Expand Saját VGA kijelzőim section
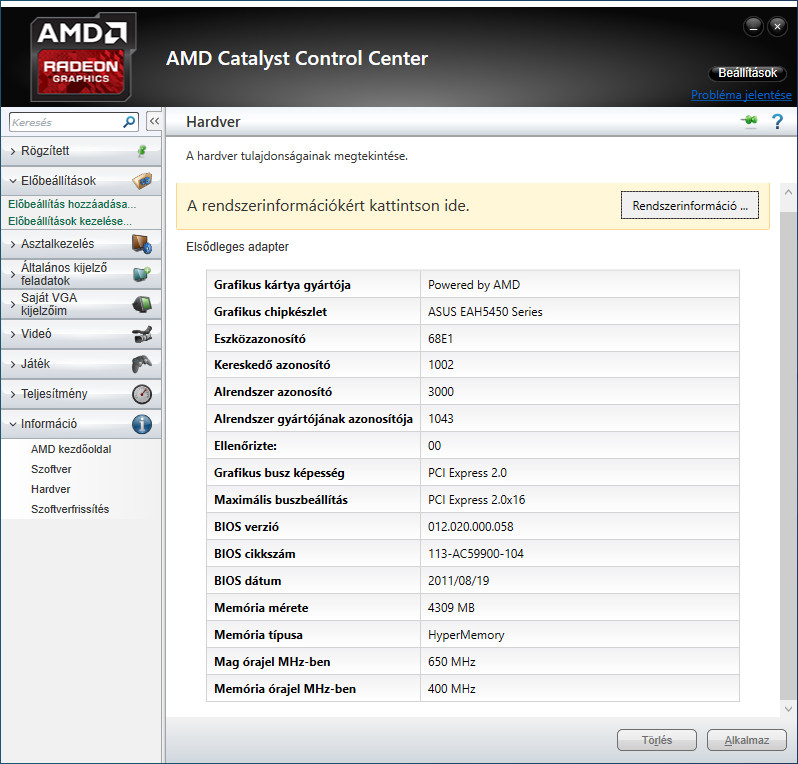This screenshot has height=764, width=798. pyautogui.click(x=81, y=304)
